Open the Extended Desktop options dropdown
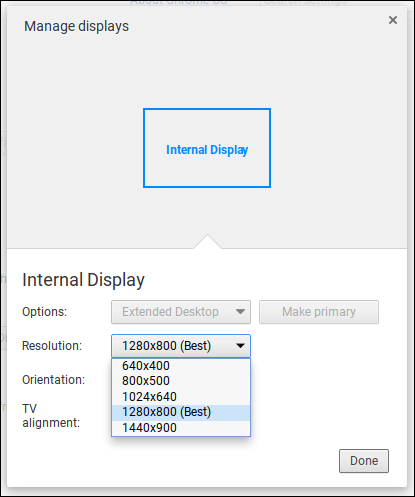The height and width of the screenshot is (497, 415). tap(181, 312)
